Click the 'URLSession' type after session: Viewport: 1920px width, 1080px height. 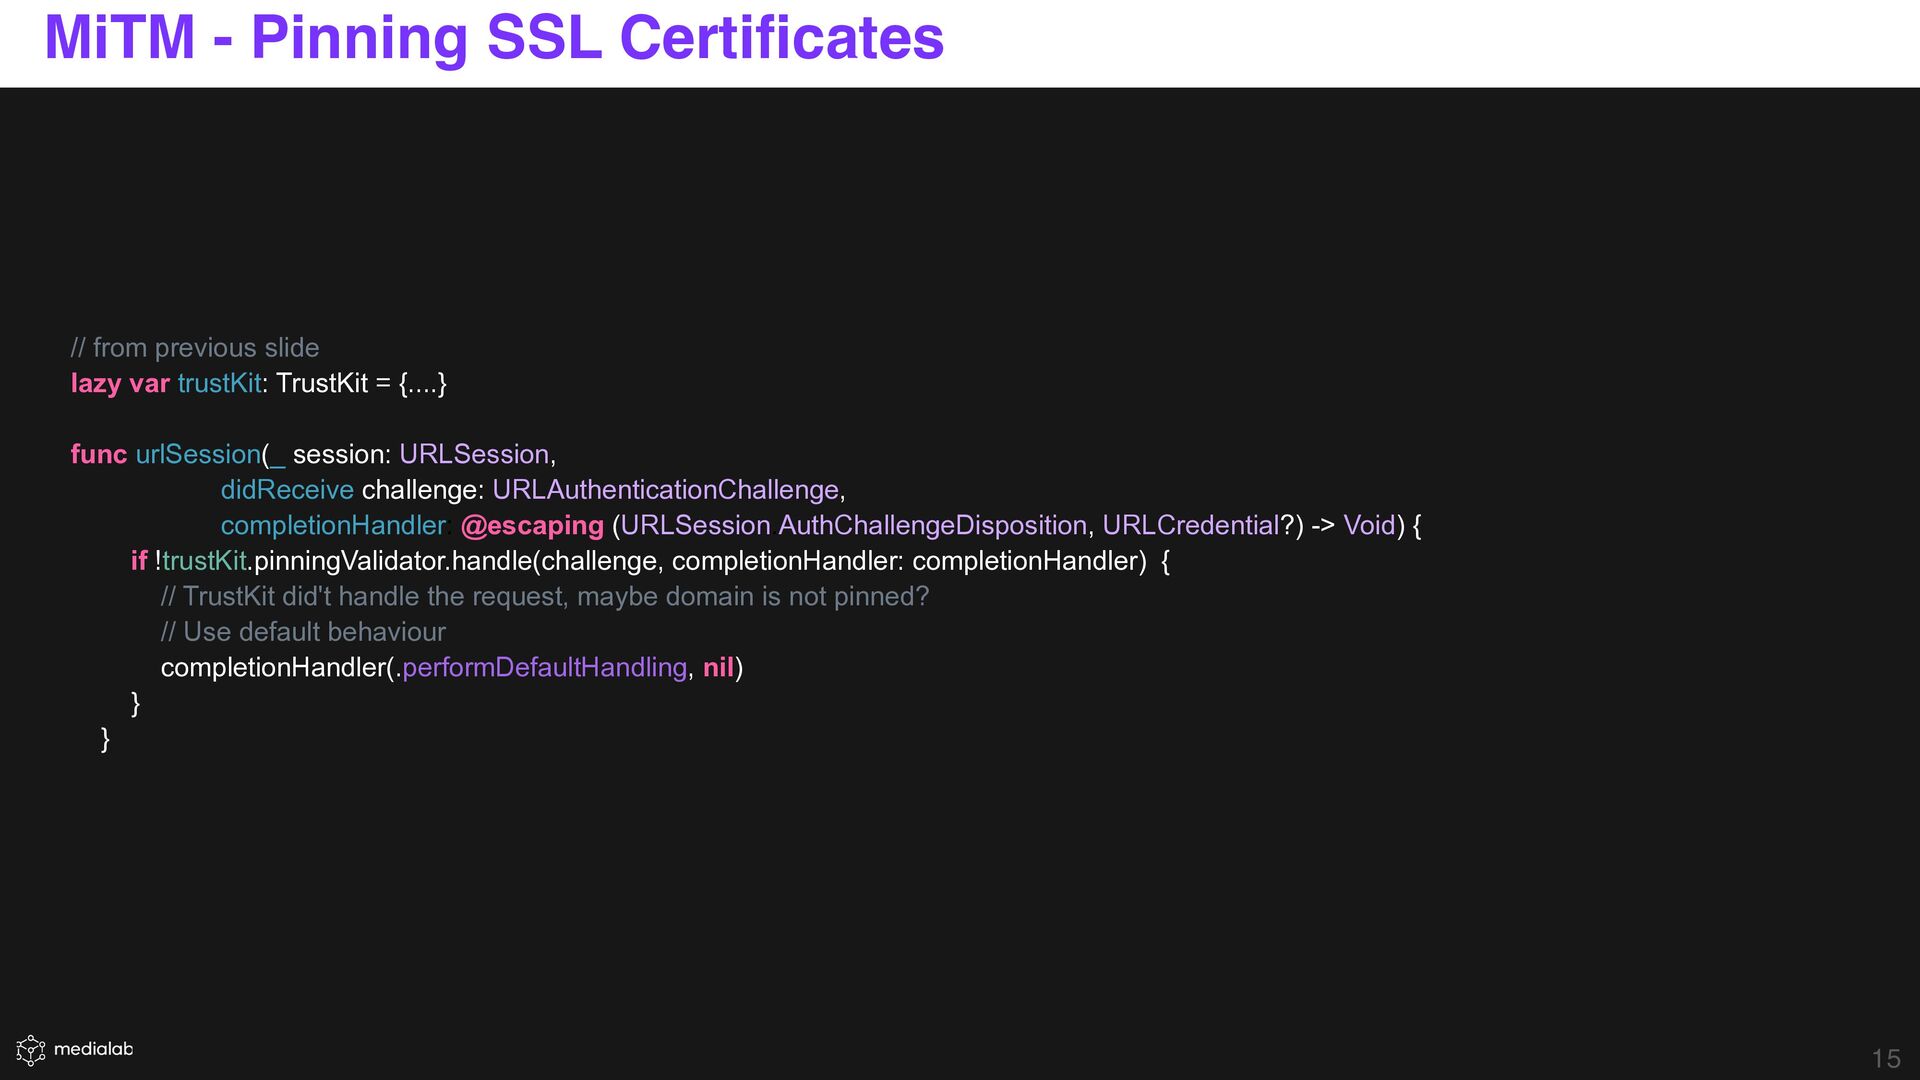474,454
